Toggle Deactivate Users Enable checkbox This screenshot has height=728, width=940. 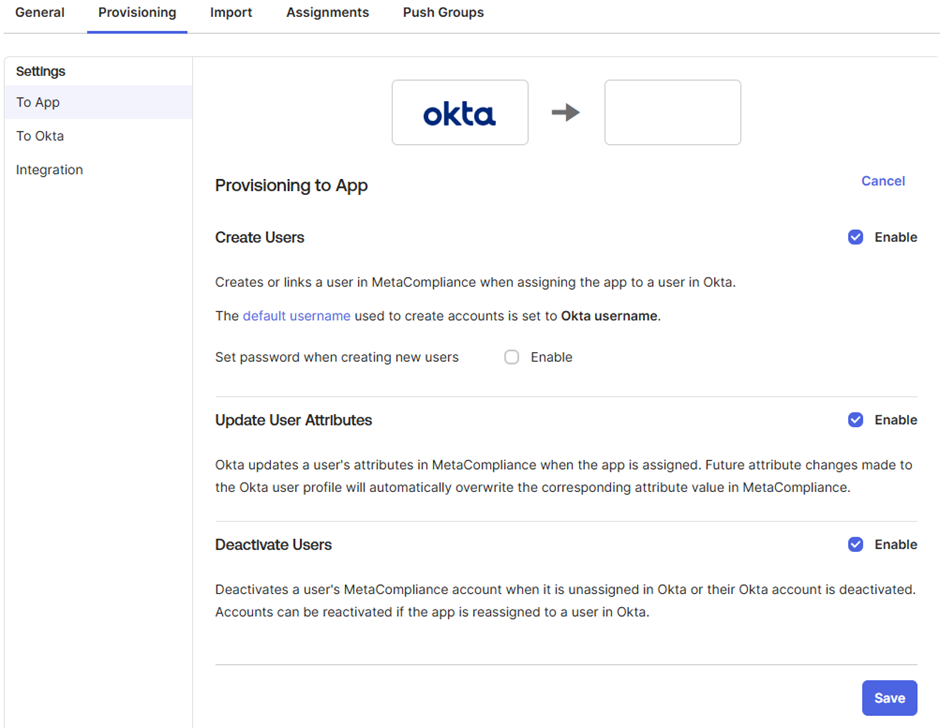point(855,545)
